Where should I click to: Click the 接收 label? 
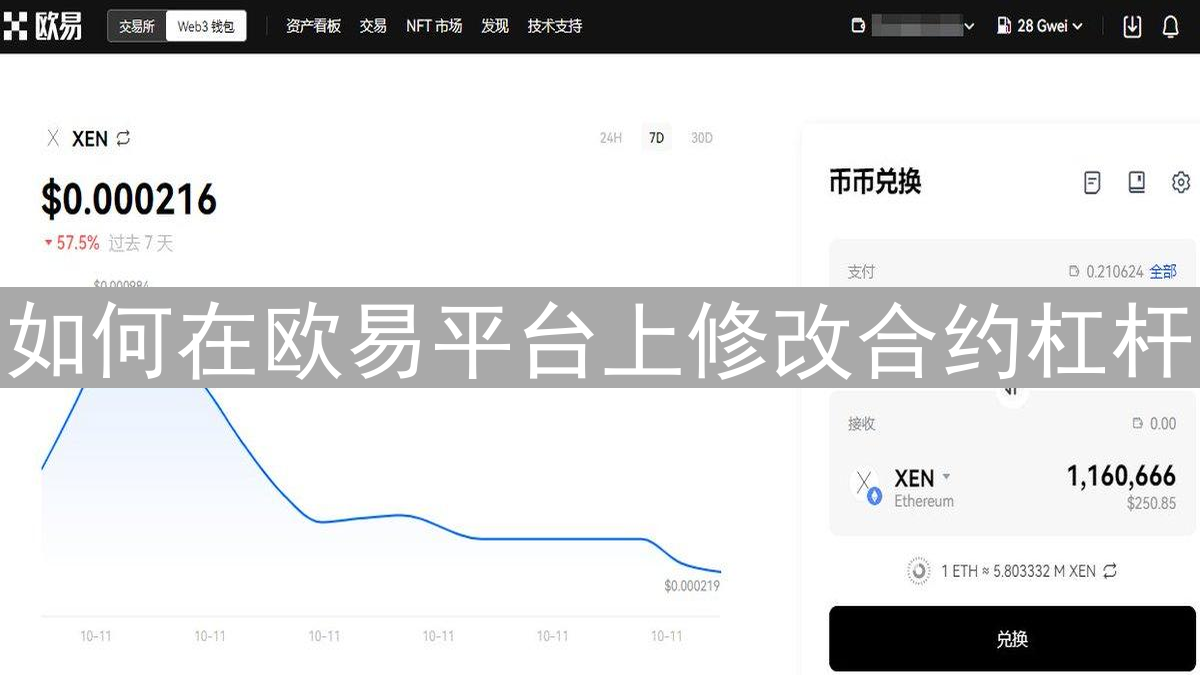pyautogui.click(x=861, y=424)
